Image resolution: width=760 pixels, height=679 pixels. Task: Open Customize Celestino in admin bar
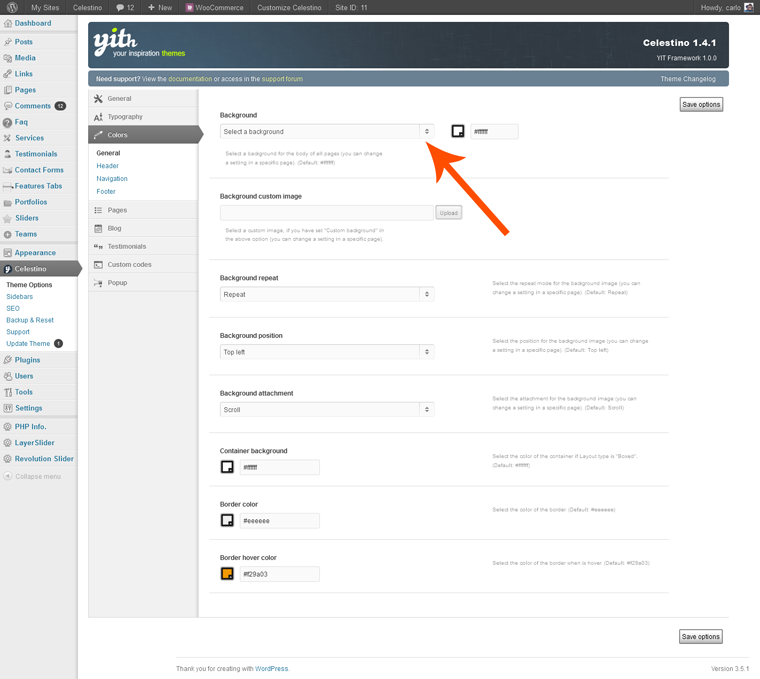289,8
